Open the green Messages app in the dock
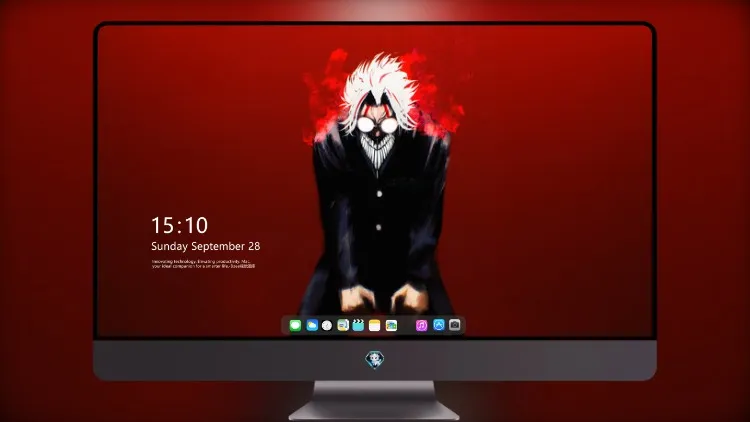This screenshot has height=422, width=750. 295,325
